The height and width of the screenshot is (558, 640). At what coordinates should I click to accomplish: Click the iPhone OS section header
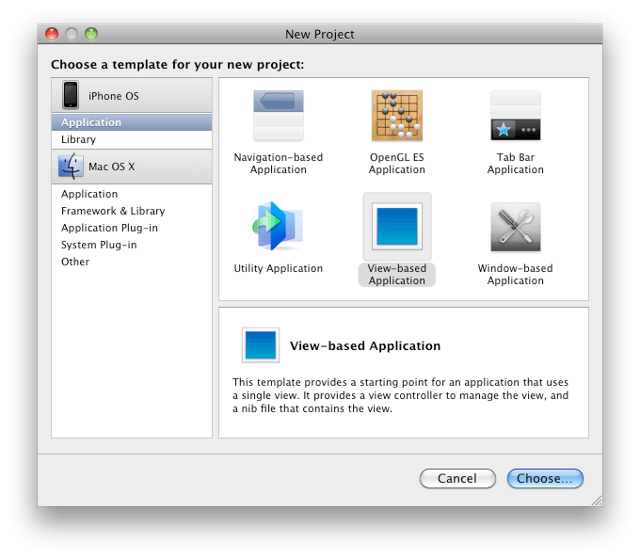pos(132,96)
